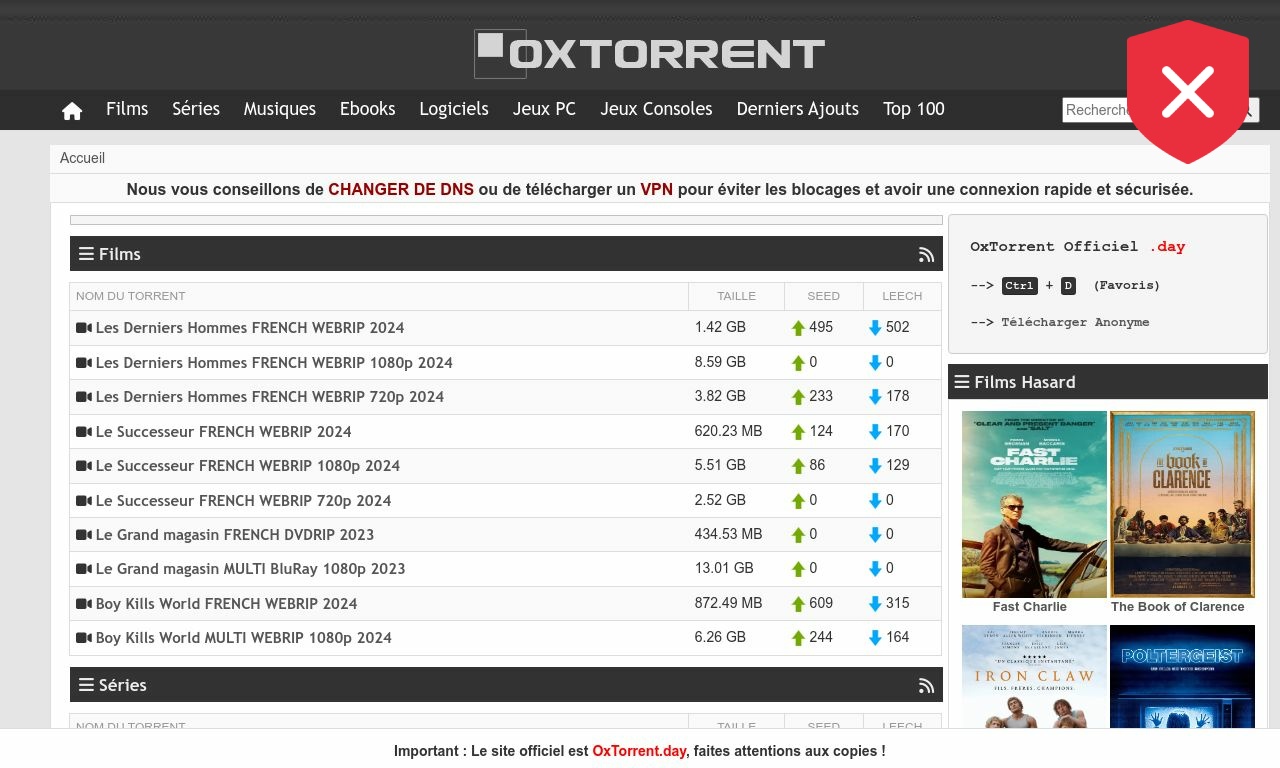Open the Poltergeist poster thumbnail
Viewport: 1280px width, 768px height.
1182,676
